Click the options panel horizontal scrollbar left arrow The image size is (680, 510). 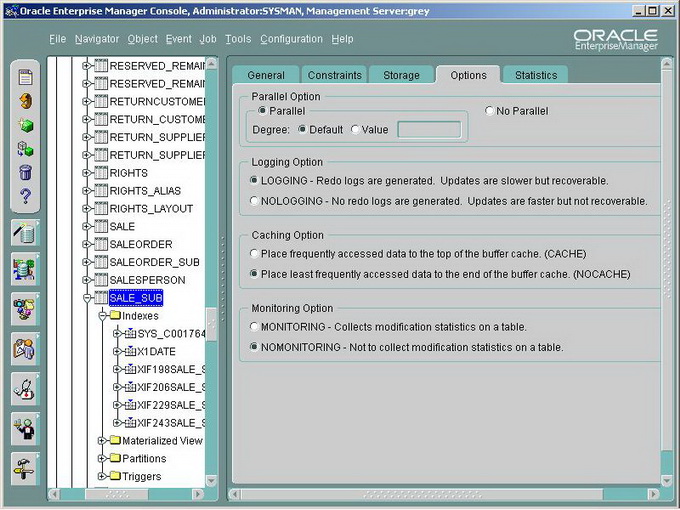pos(235,494)
